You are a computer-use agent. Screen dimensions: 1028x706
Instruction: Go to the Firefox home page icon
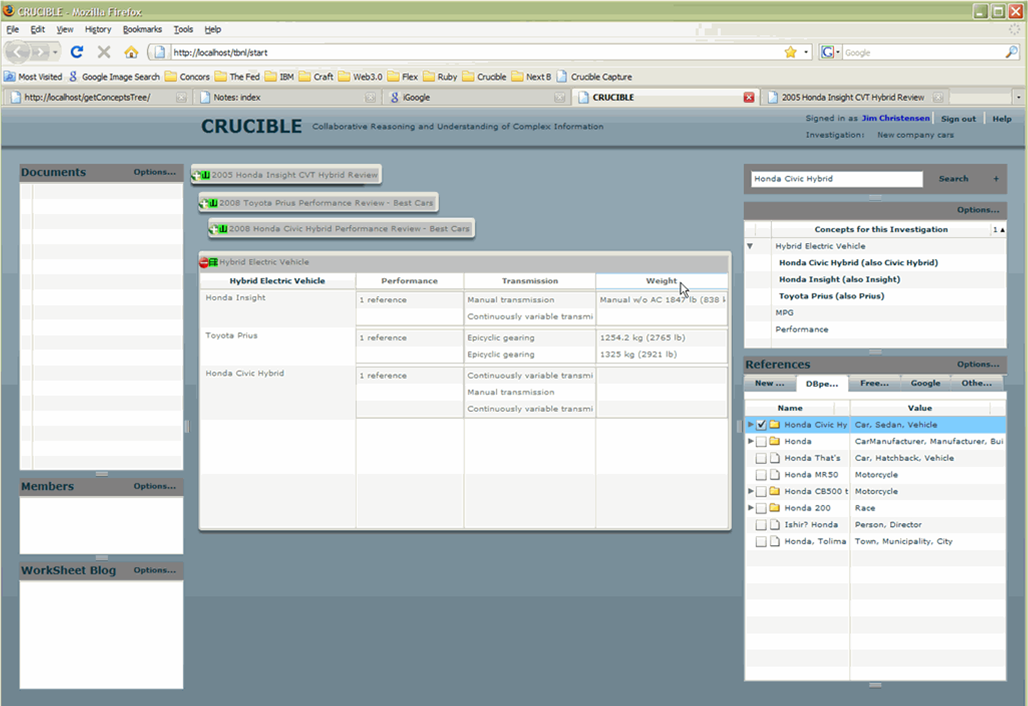click(131, 52)
